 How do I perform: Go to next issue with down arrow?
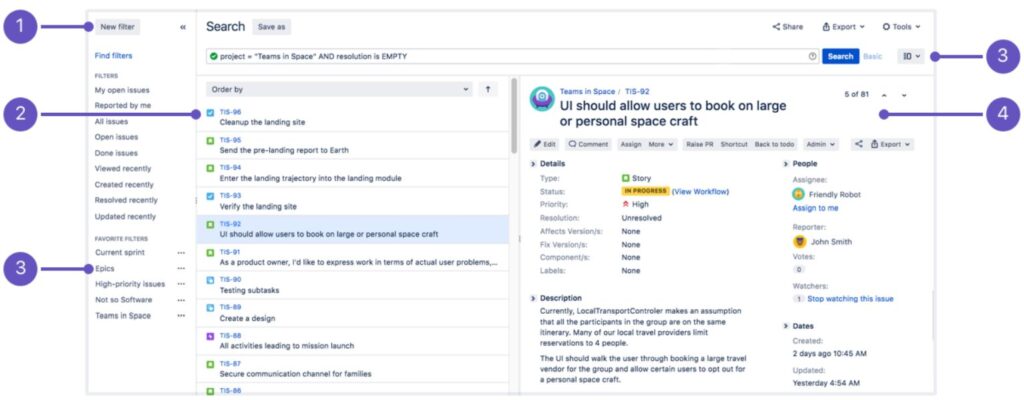pyautogui.click(x=904, y=95)
